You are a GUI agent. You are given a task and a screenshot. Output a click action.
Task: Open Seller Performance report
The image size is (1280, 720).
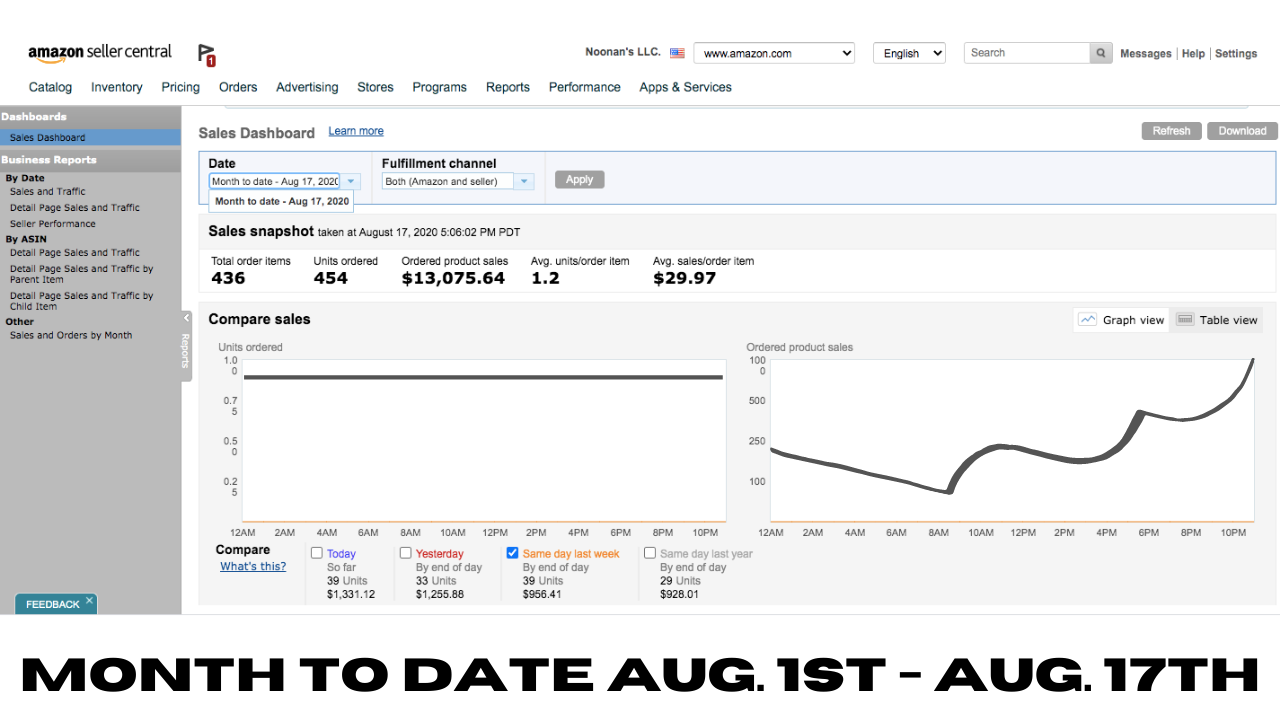coord(53,224)
